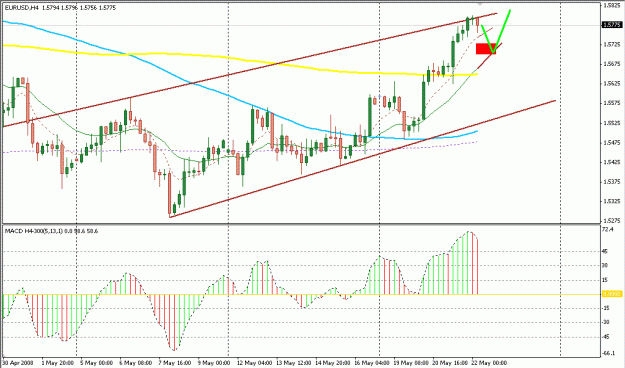This screenshot has height=368, width=625.
Task: Click the 1.5725 price axis label
Action: pyautogui.click(x=612, y=44)
